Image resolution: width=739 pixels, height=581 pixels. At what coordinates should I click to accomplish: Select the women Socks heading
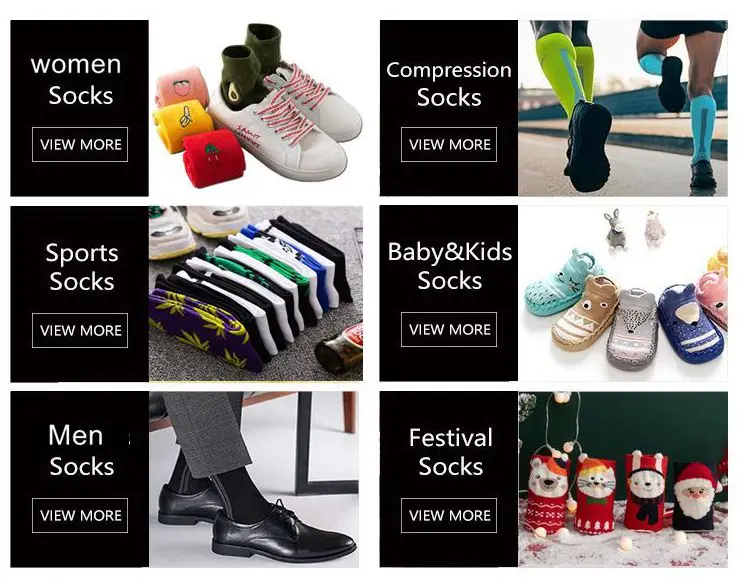tap(76, 79)
